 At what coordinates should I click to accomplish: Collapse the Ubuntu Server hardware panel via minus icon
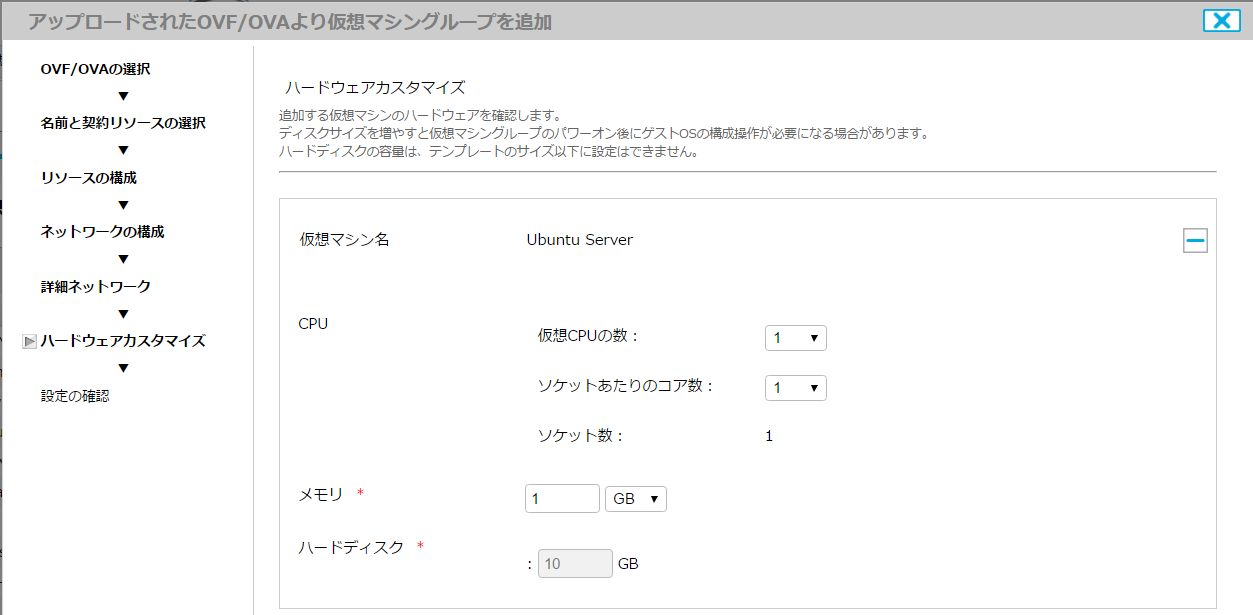[x=1195, y=239]
